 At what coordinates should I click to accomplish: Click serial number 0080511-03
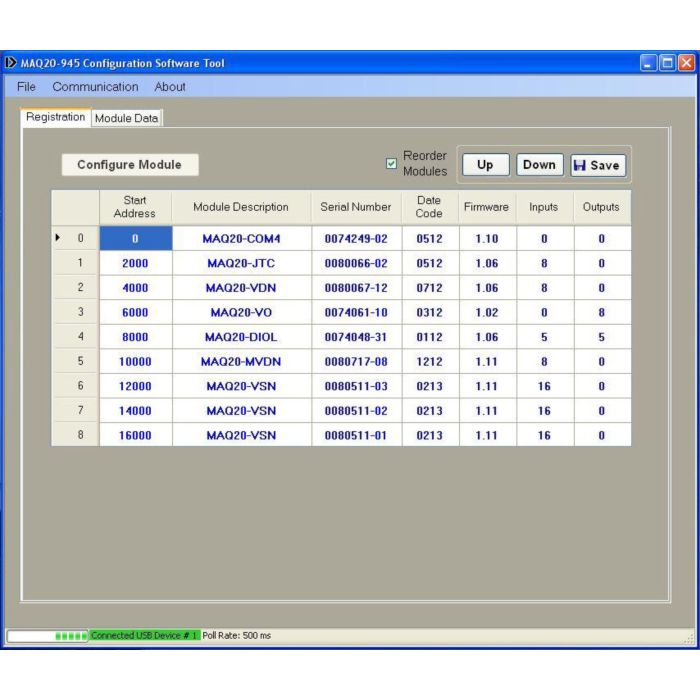[356, 386]
